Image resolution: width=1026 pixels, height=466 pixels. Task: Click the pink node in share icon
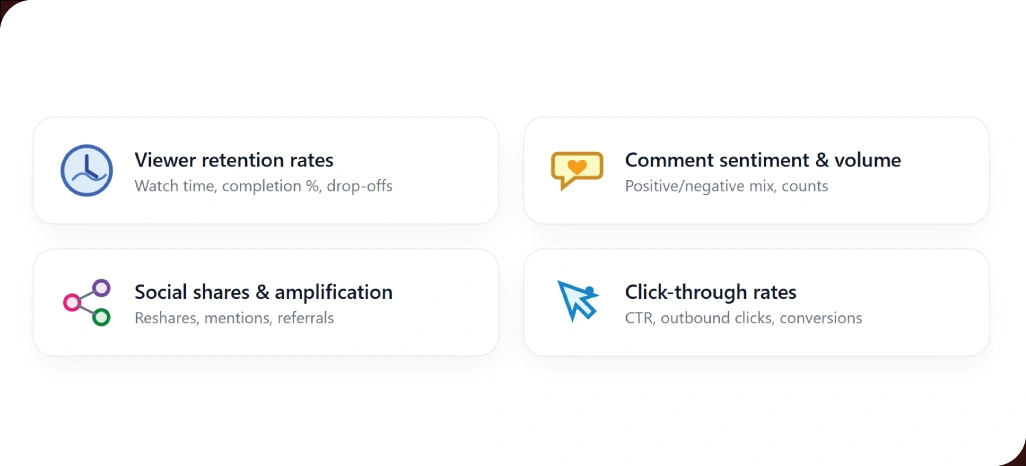pos(71,302)
